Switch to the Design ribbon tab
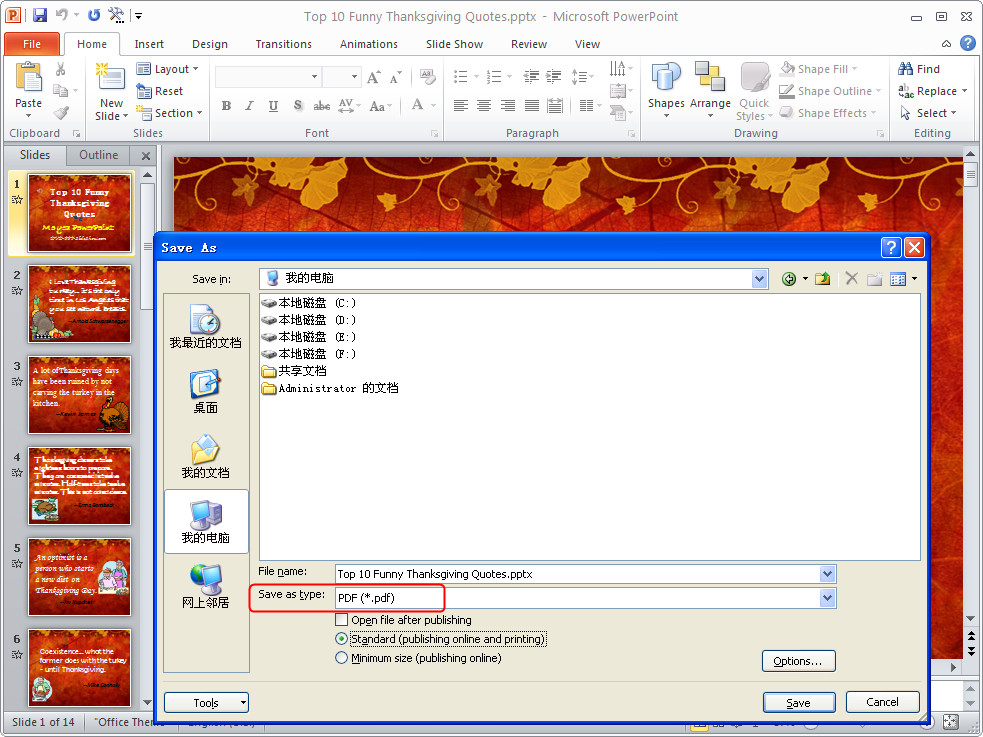The height and width of the screenshot is (737, 983). pyautogui.click(x=210, y=44)
